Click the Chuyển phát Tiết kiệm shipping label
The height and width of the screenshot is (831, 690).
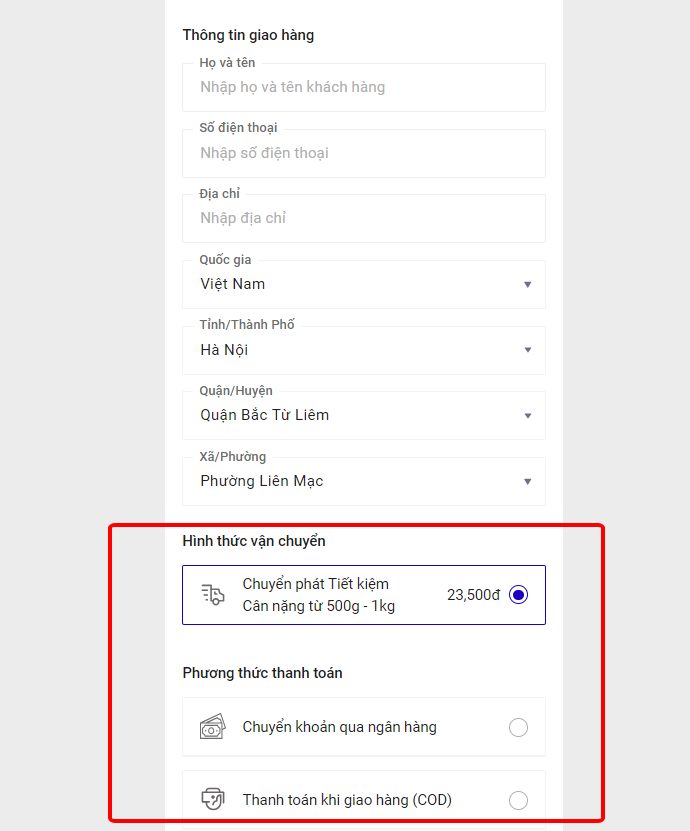point(316,584)
